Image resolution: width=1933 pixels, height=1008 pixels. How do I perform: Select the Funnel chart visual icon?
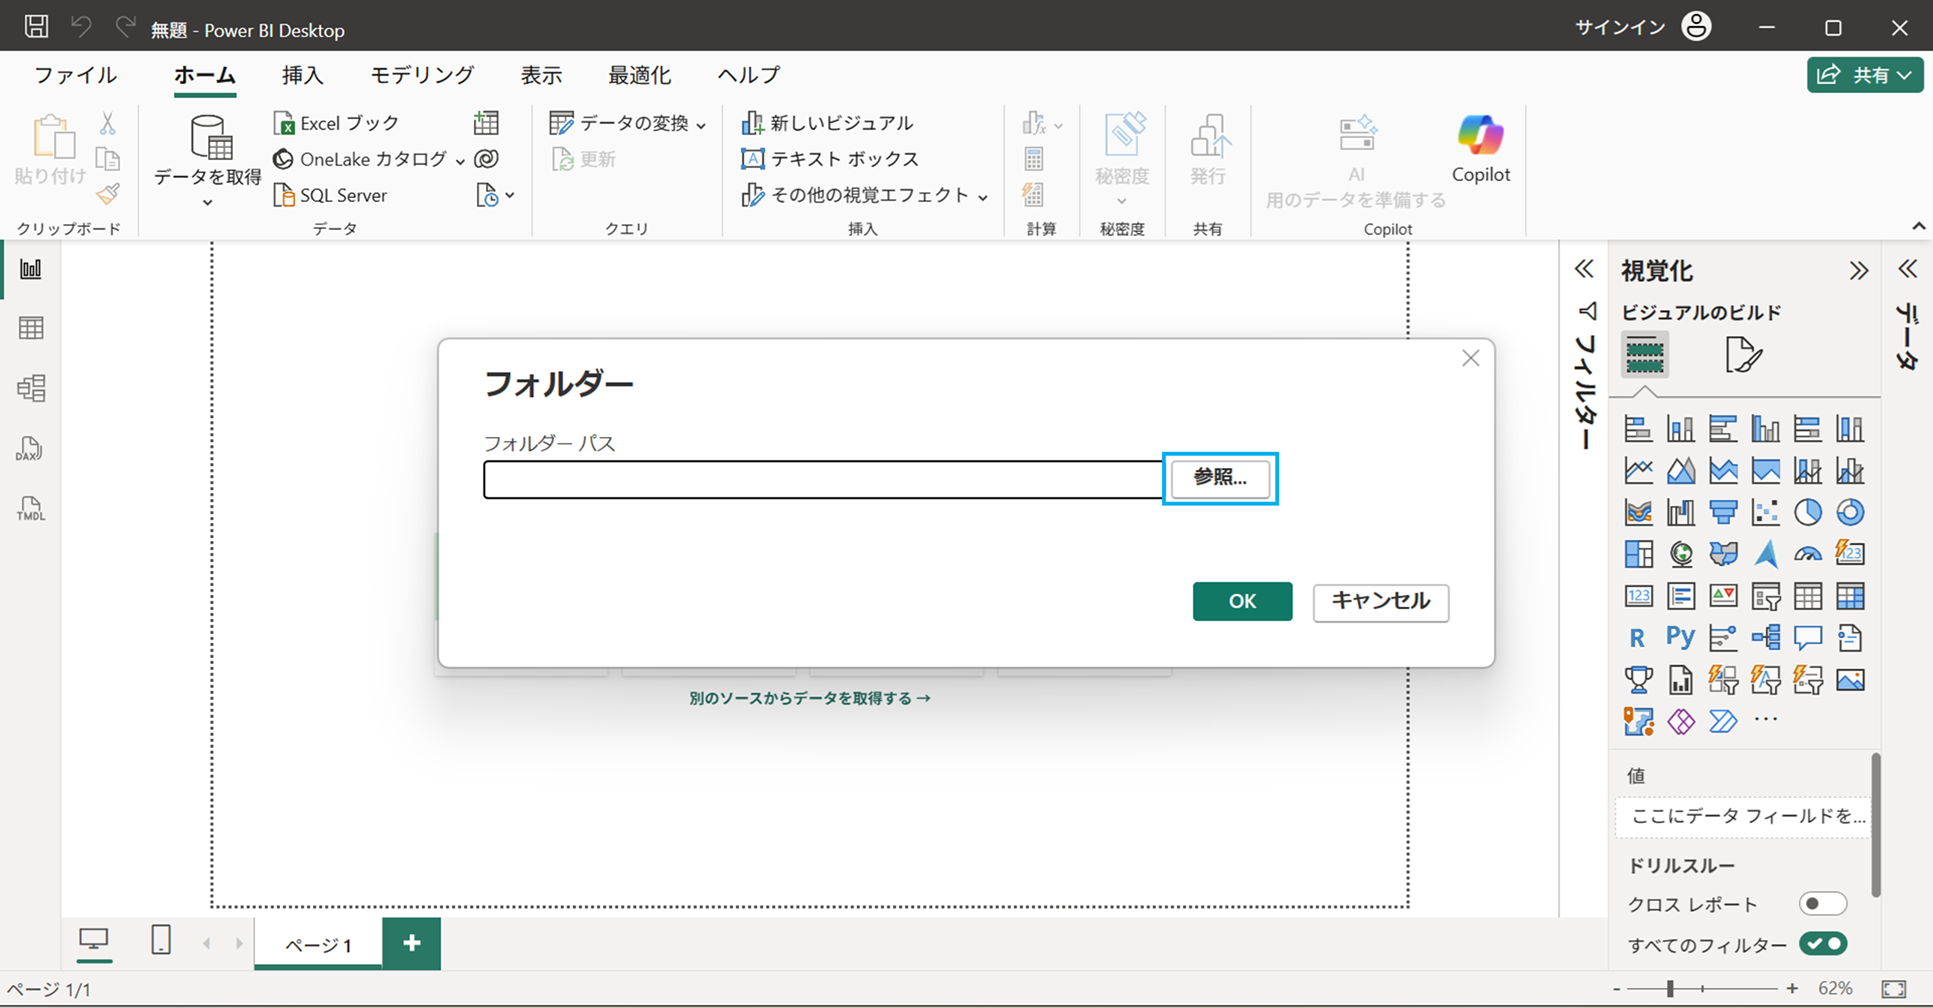coord(1723,512)
